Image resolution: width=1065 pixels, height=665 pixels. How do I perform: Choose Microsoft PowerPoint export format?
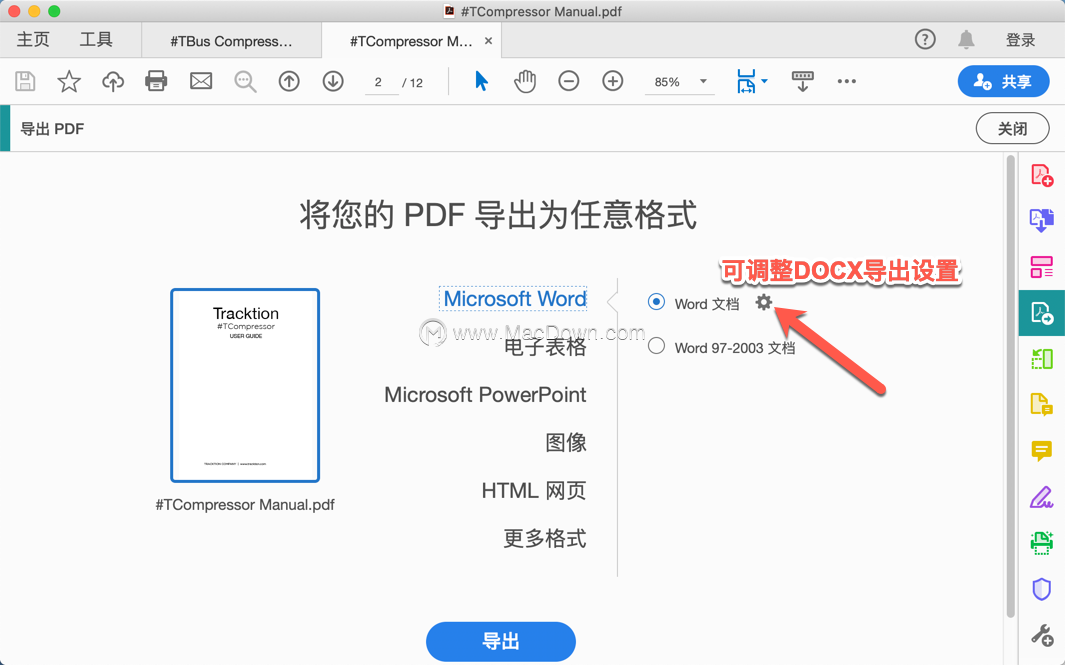(x=485, y=395)
